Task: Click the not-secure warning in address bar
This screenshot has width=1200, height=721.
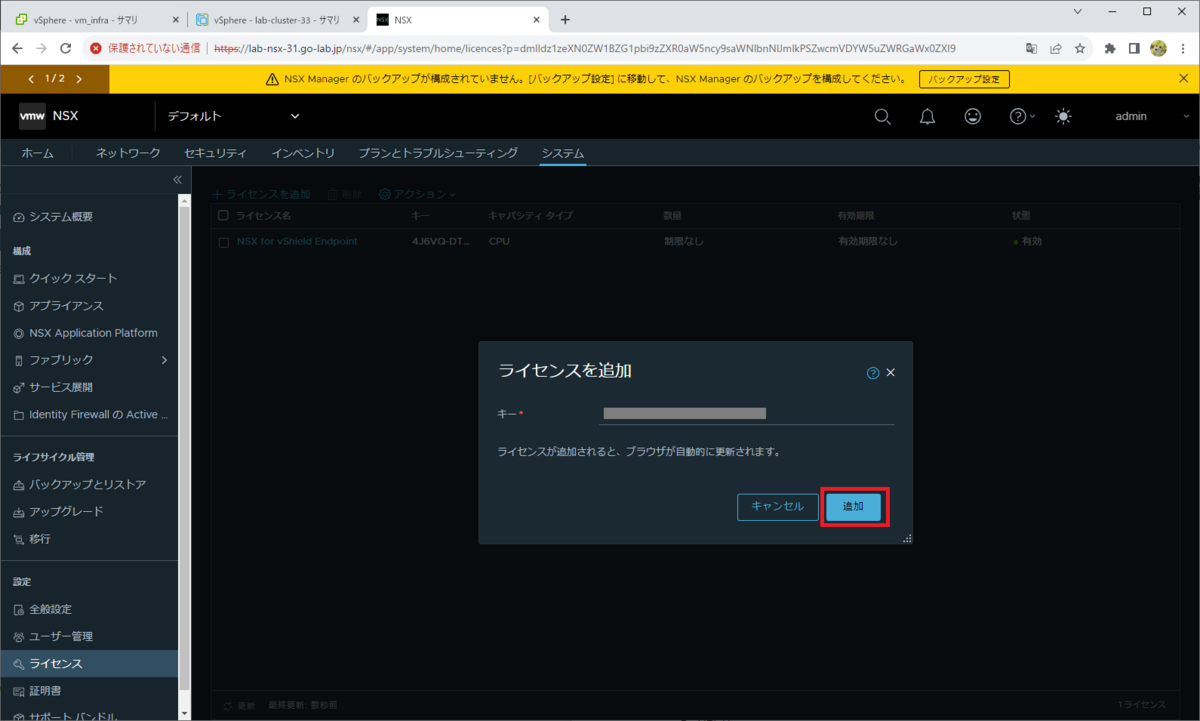Action: [145, 48]
